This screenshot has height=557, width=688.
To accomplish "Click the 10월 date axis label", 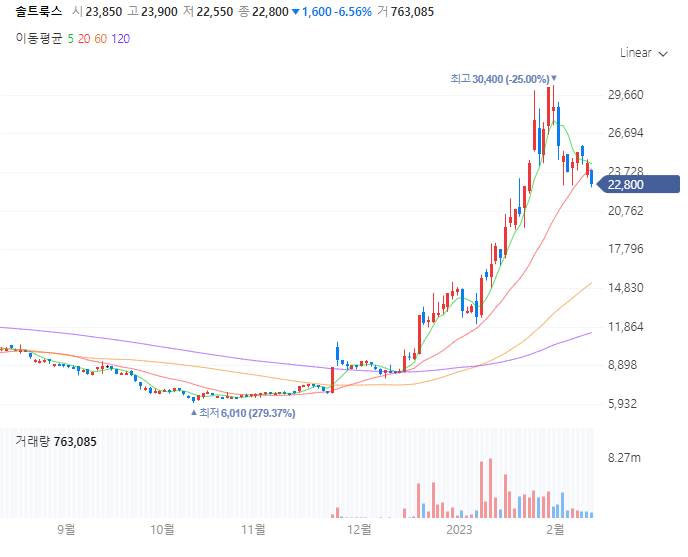I will [162, 529].
